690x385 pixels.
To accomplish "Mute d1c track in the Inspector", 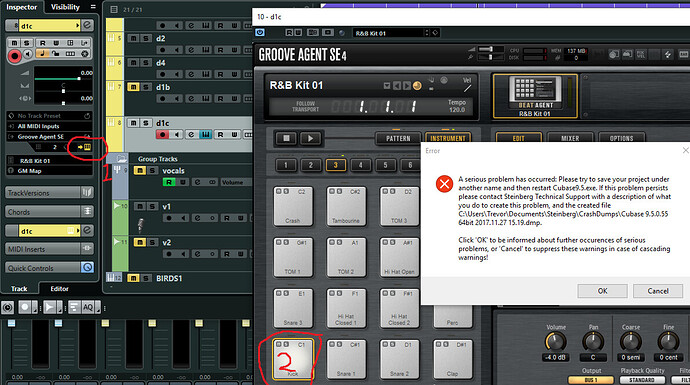I will point(15,43).
